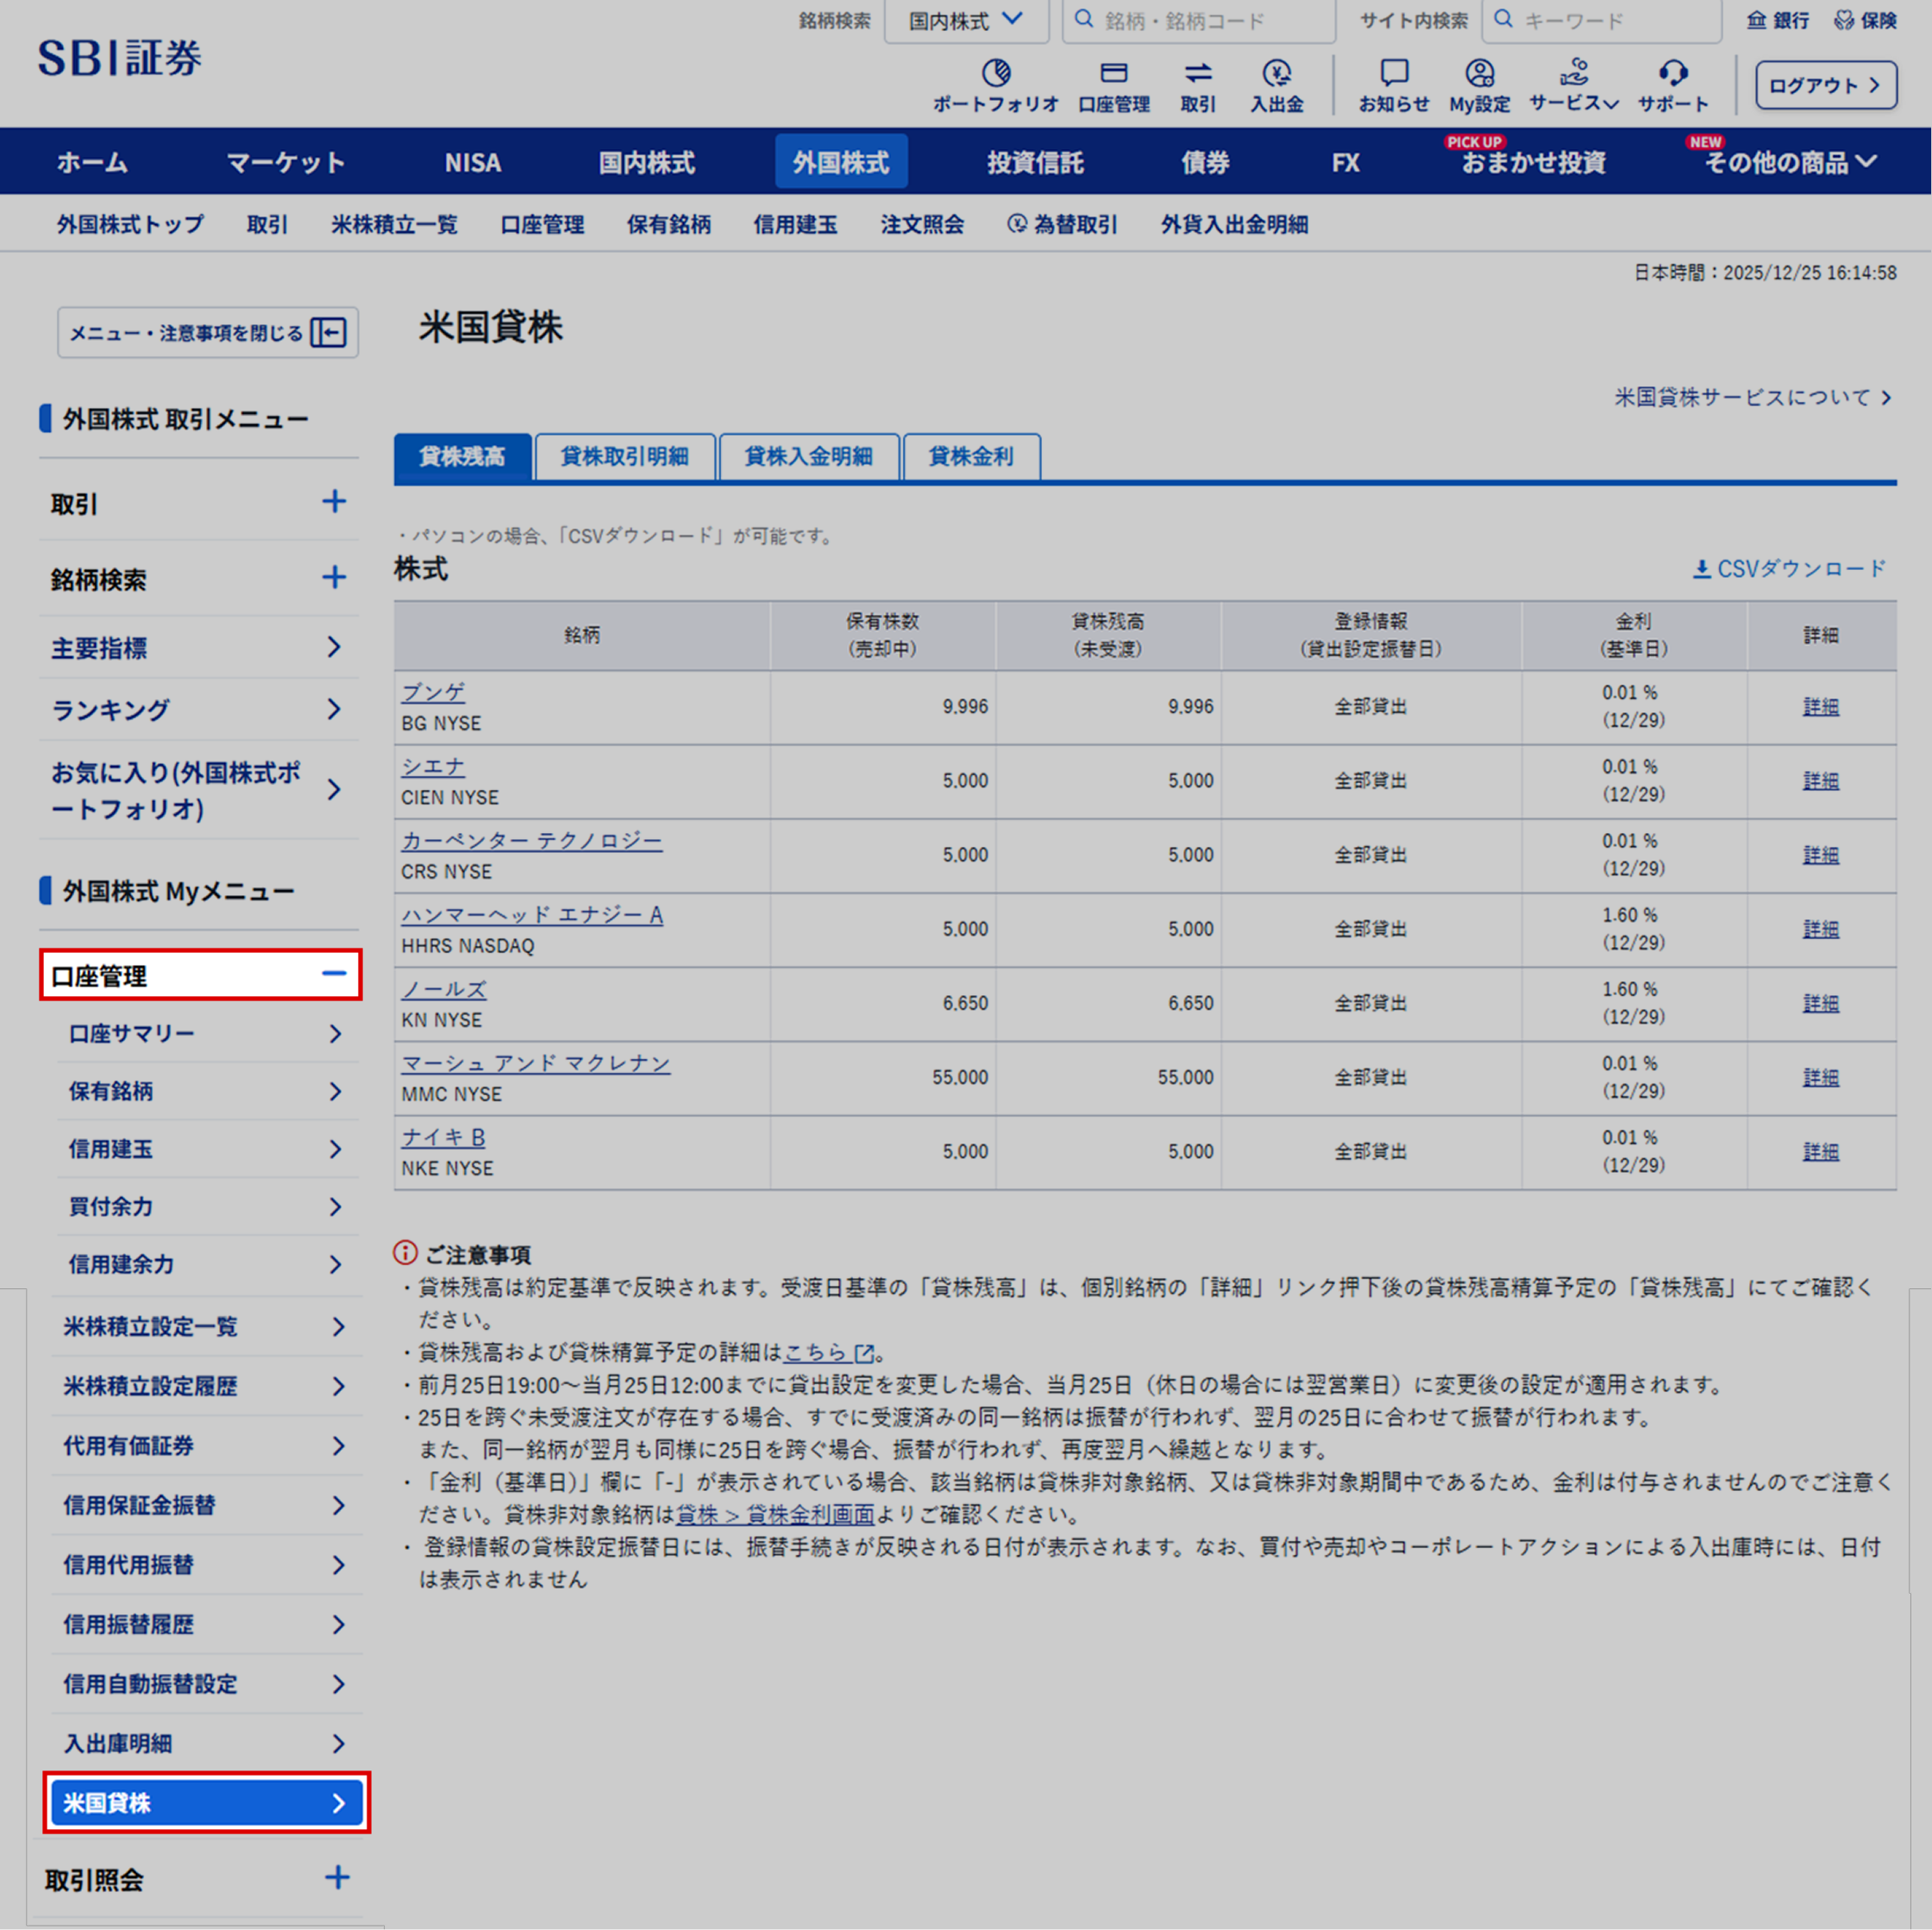
Task: Open the 銀行 service icon
Action: 1777,20
